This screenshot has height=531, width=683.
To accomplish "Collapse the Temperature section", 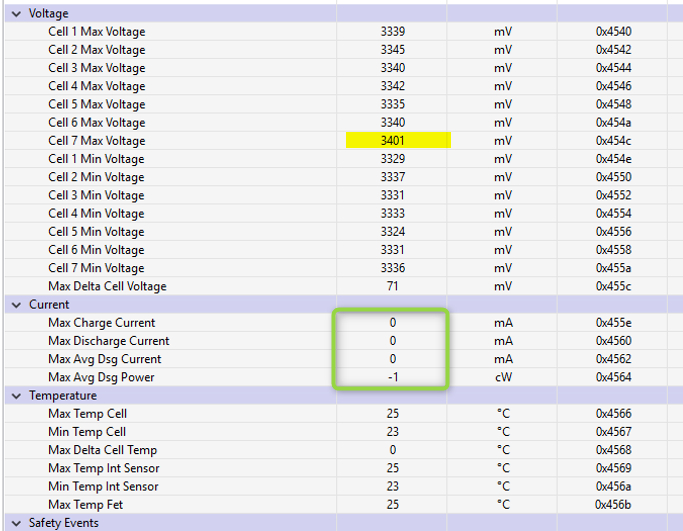I will 16,396.
